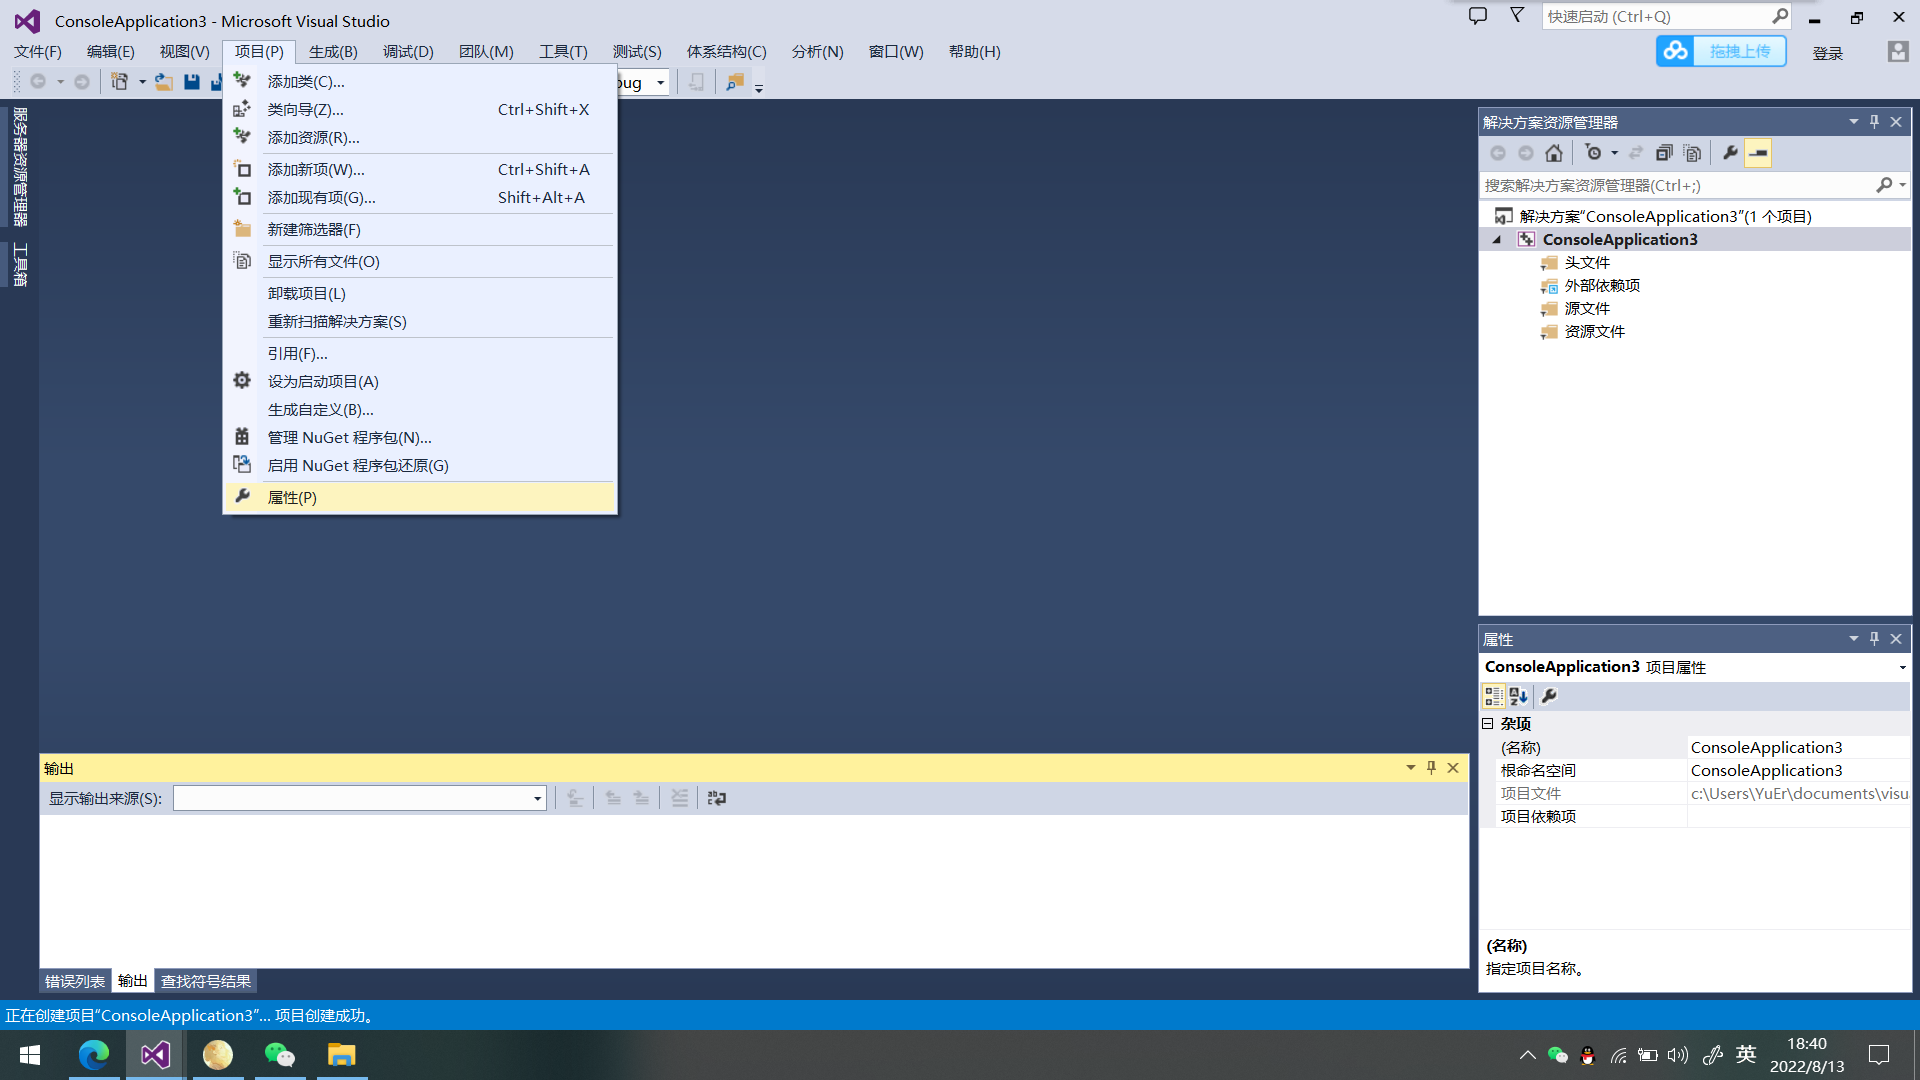Toggle Alphabetical sort in Properties panel

coord(1519,696)
